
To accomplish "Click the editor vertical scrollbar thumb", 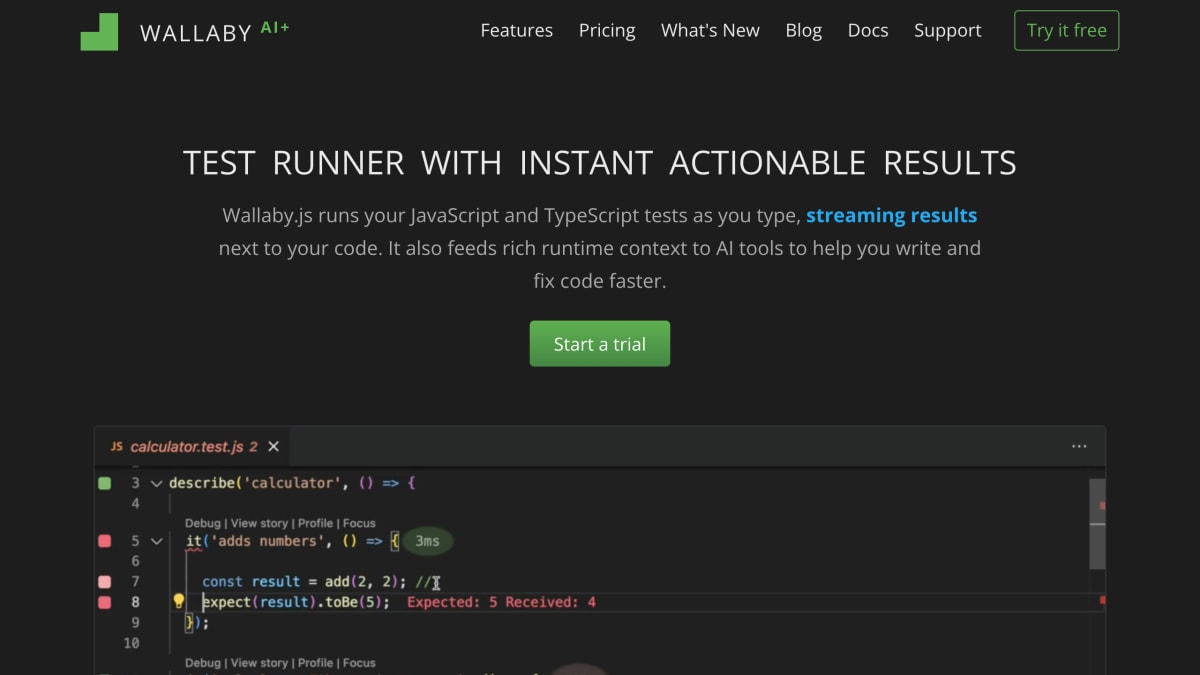I will point(1097,523).
